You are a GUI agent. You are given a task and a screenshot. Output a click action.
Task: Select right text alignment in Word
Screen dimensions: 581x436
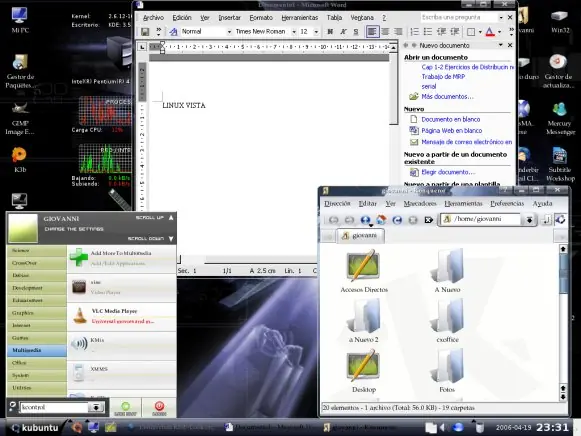pyautogui.click(x=398, y=32)
